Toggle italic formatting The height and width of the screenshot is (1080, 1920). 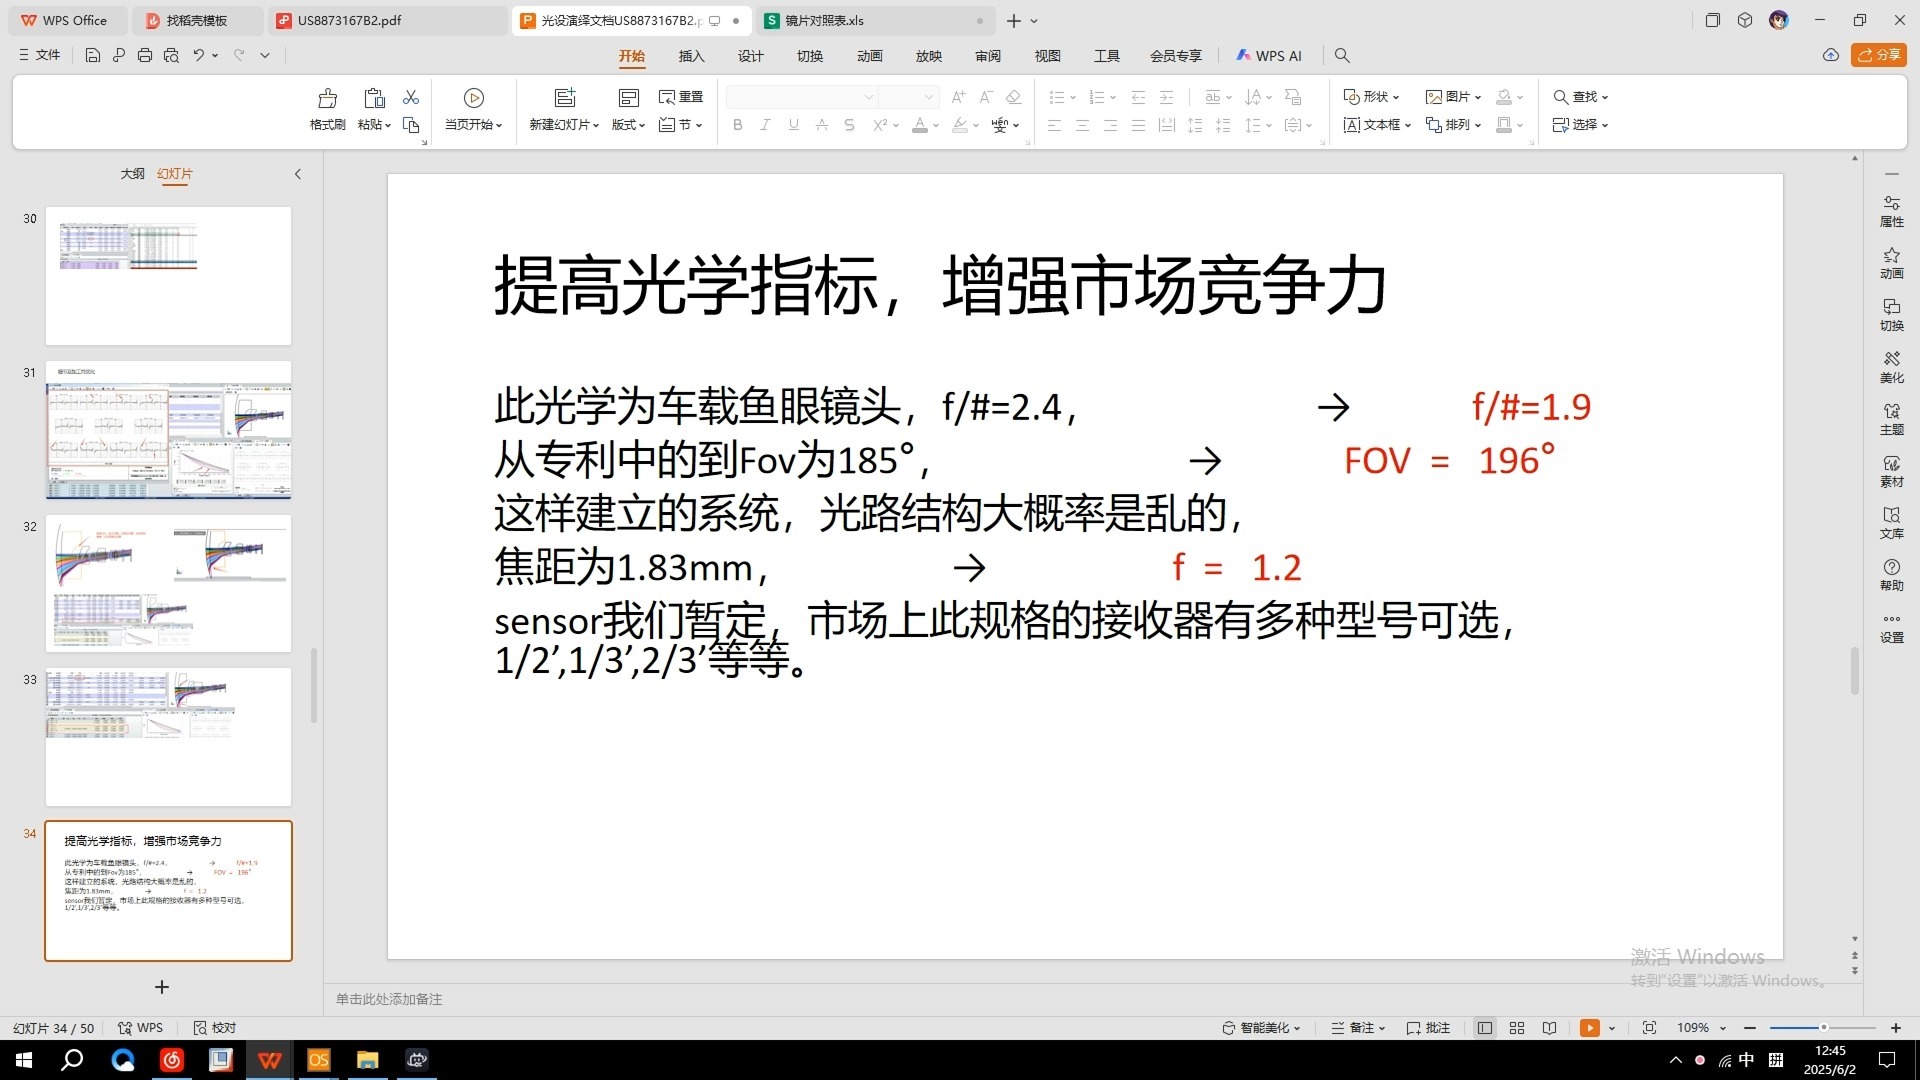pyautogui.click(x=765, y=125)
